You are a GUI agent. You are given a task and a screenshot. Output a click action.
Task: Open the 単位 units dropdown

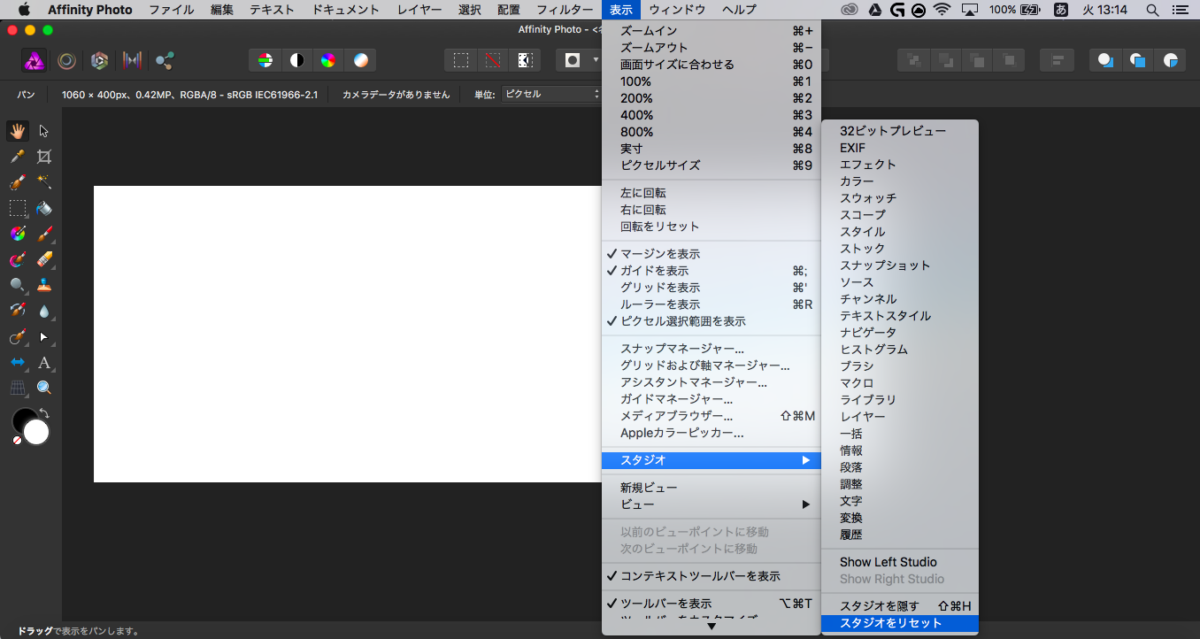pyautogui.click(x=551, y=94)
